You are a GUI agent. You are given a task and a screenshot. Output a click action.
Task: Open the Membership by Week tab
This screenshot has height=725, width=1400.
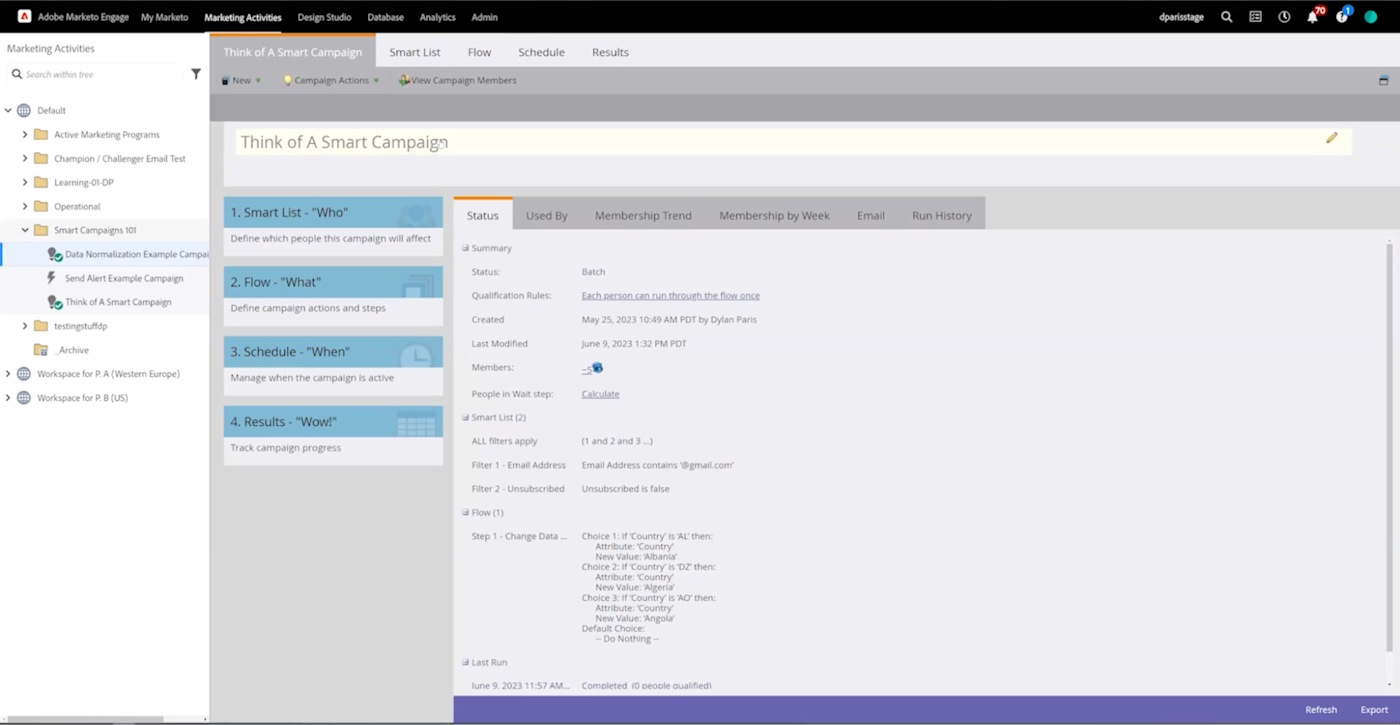[x=774, y=215]
